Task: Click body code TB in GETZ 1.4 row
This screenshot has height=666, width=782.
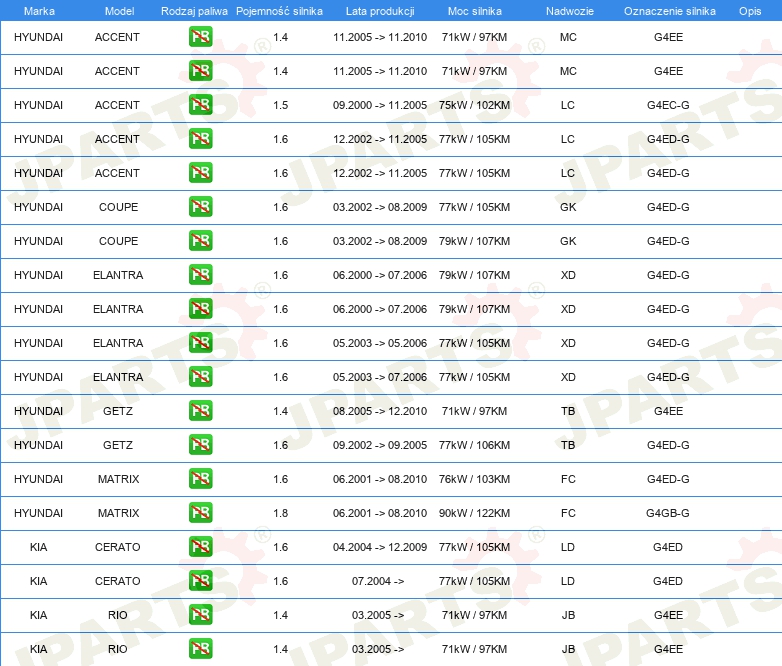Action: tap(568, 411)
